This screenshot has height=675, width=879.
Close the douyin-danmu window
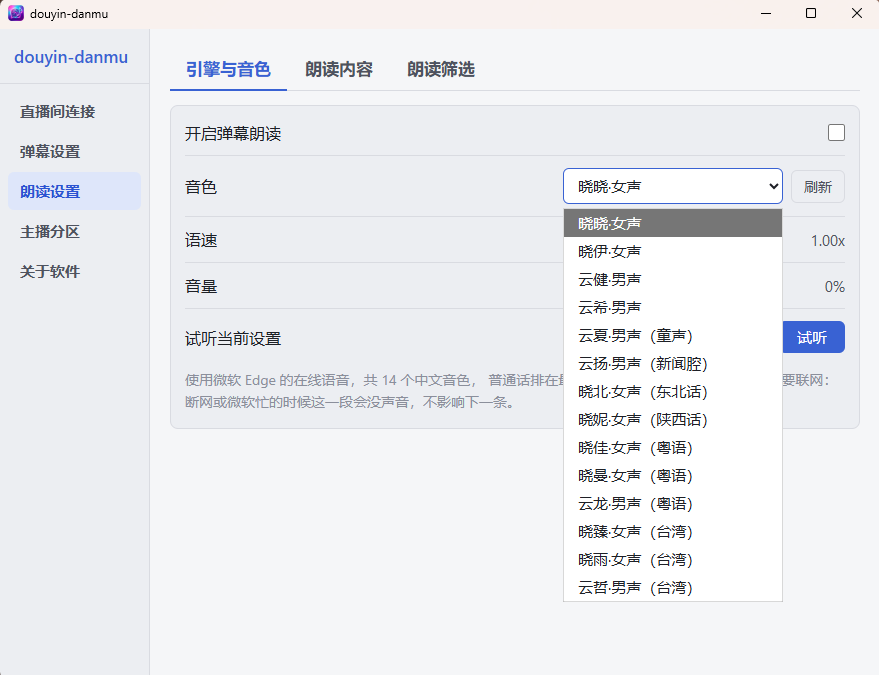857,13
